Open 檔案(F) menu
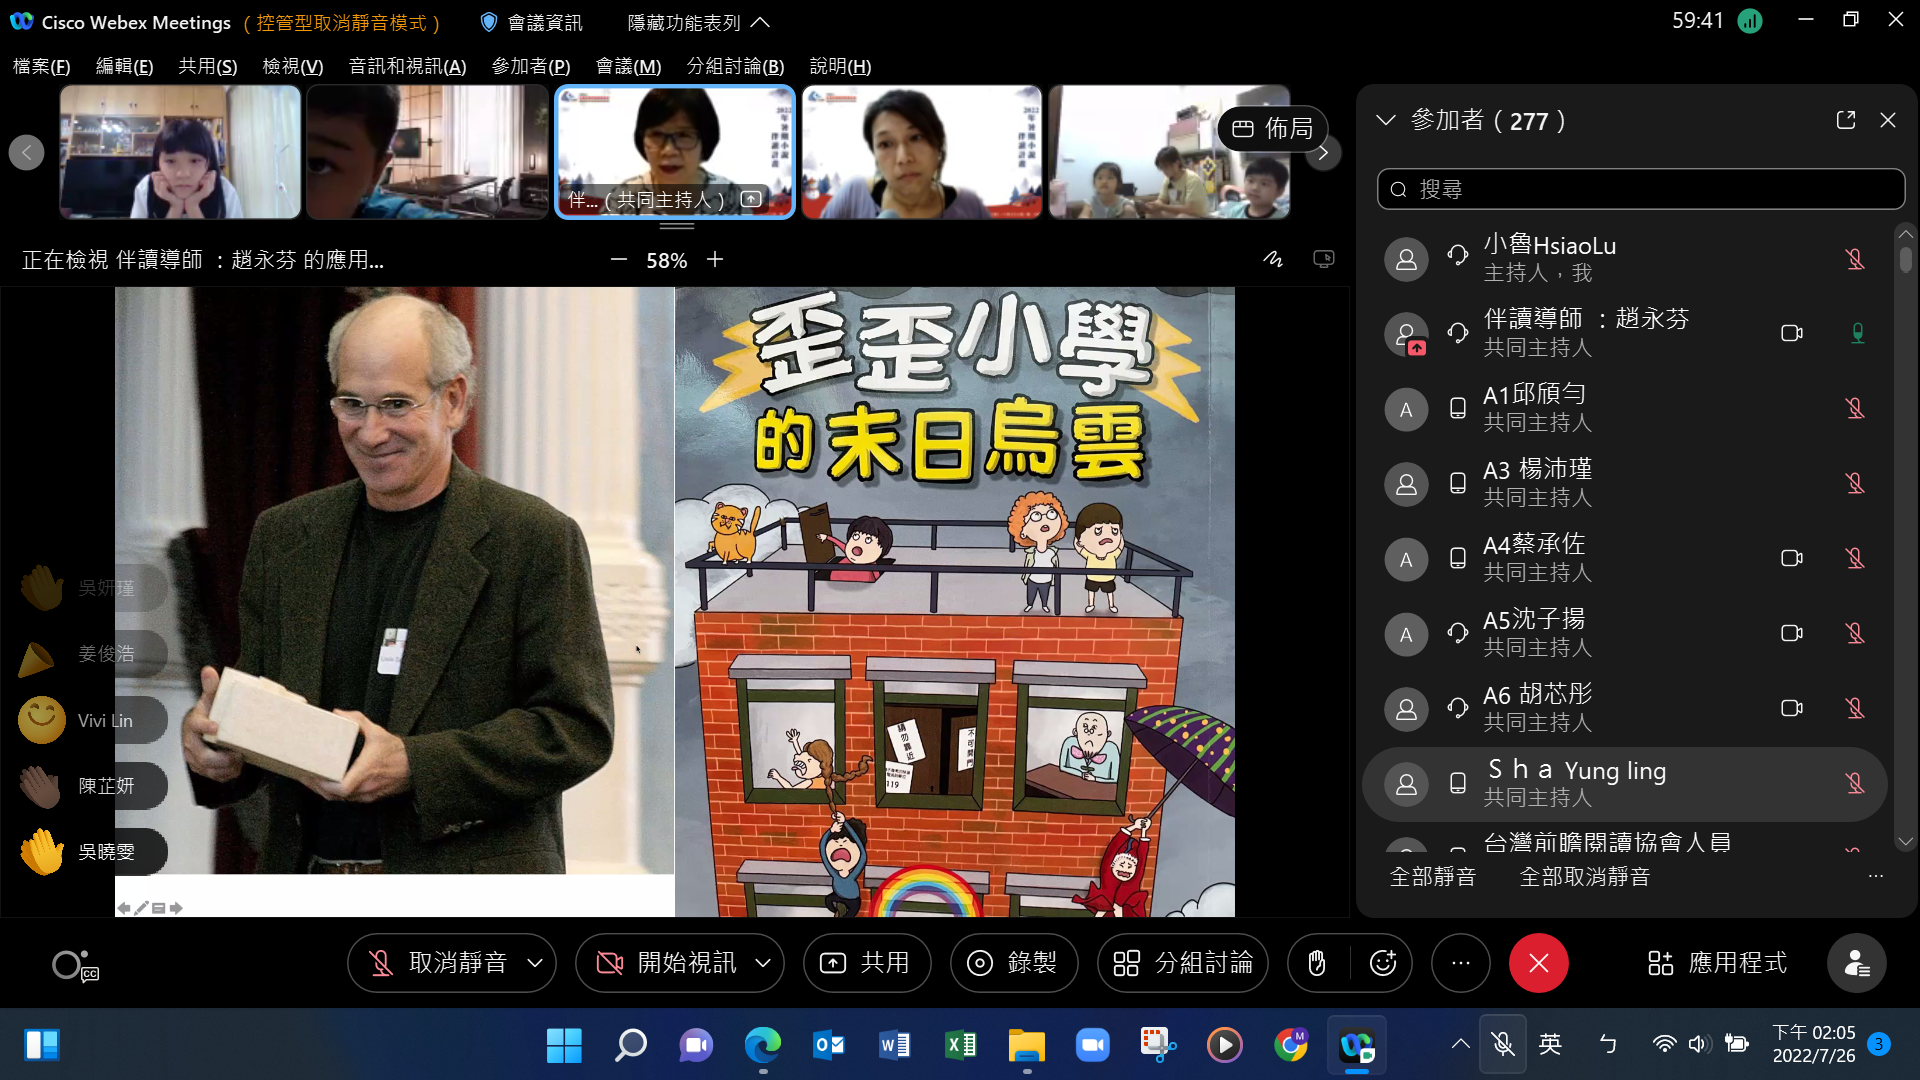 (x=41, y=66)
